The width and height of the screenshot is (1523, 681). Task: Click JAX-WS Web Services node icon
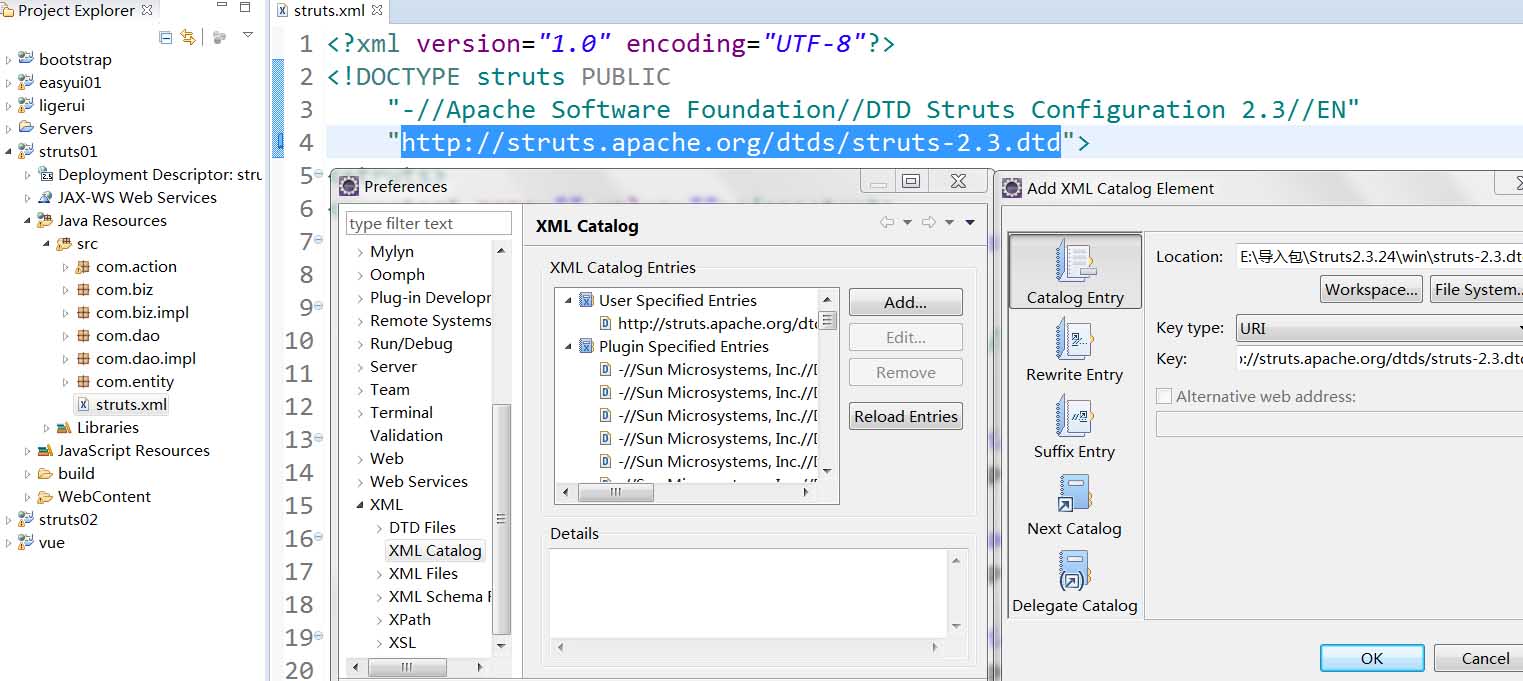(x=45, y=198)
